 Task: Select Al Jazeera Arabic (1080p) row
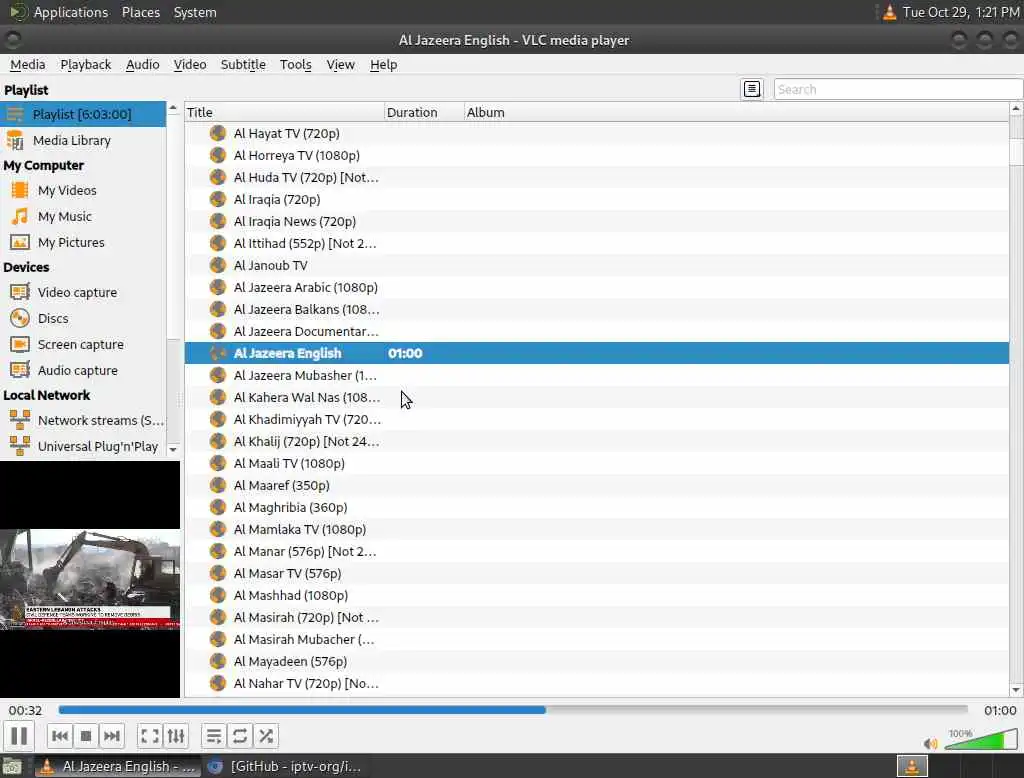point(596,287)
